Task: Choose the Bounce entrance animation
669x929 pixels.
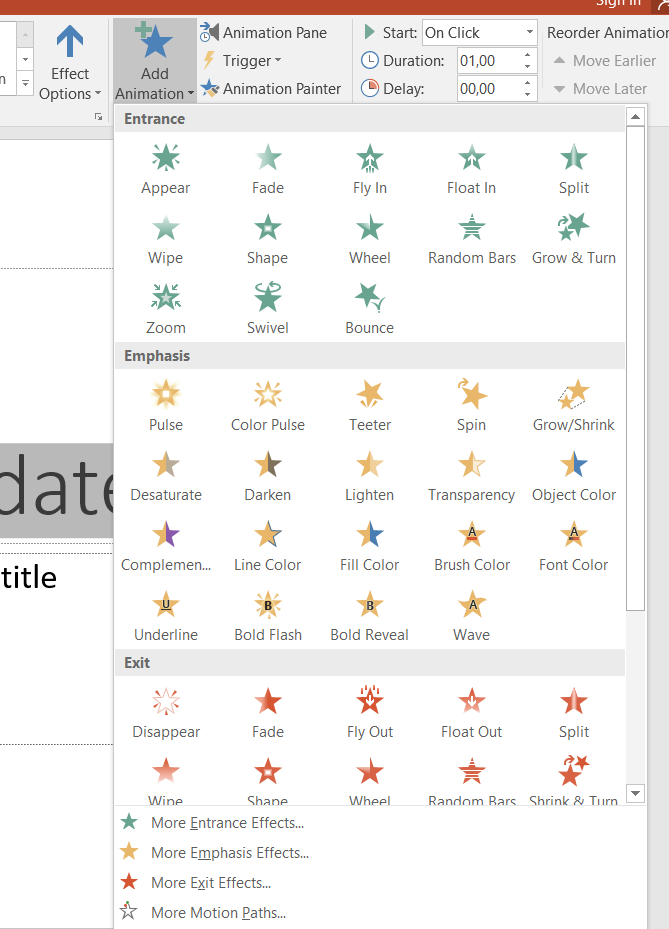Action: coord(370,309)
